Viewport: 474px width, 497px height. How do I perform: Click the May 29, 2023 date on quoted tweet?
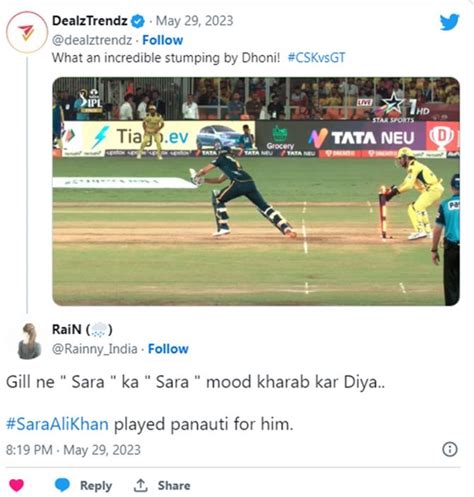pyautogui.click(x=194, y=21)
